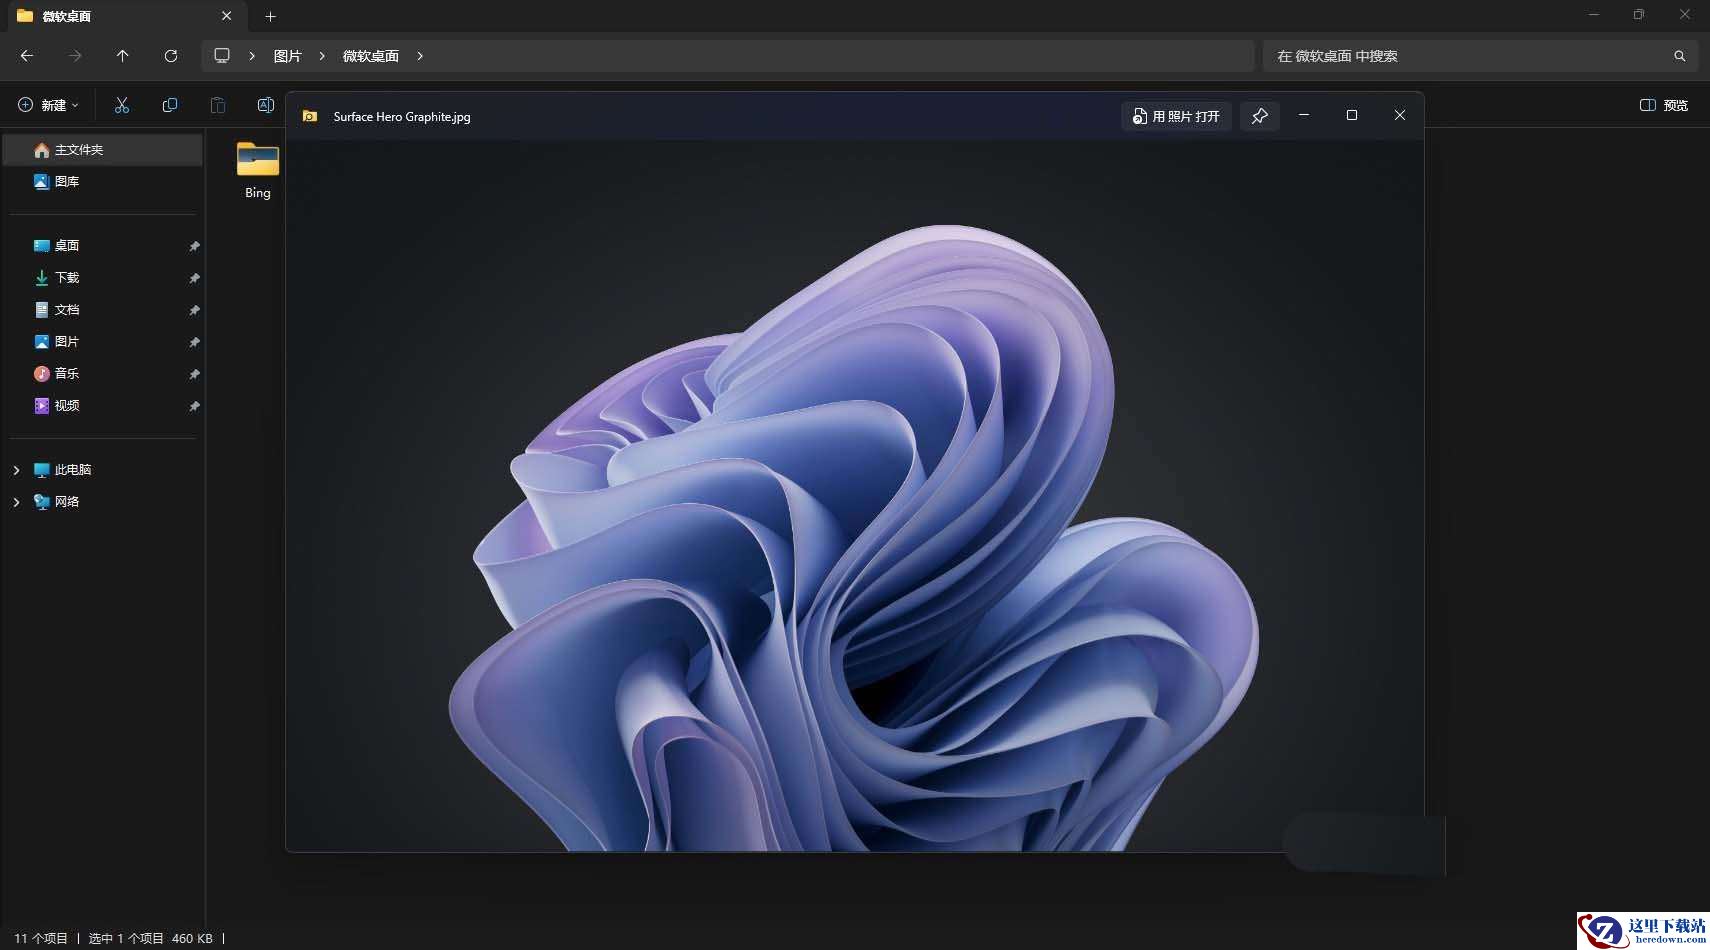
Task: Expand chevron after 微软桌面 in breadcrumb
Action: pos(420,56)
